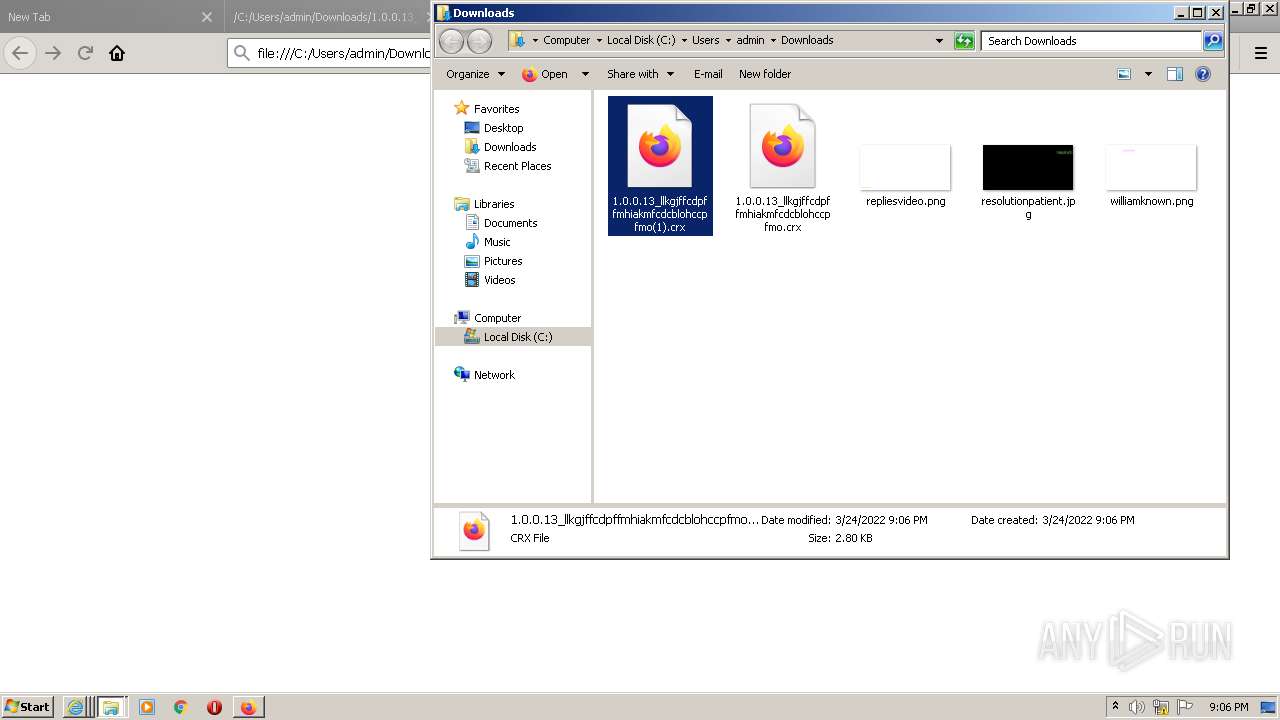This screenshot has height=720, width=1280.
Task: Click the Firefox address bar URL field
Action: 343,53
